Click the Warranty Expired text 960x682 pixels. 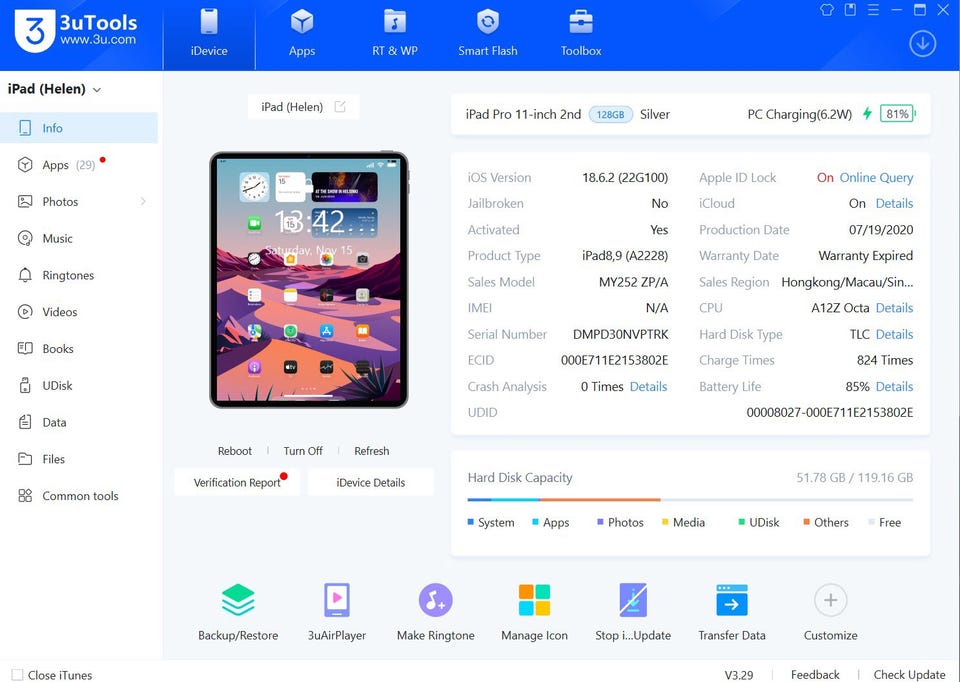(865, 256)
